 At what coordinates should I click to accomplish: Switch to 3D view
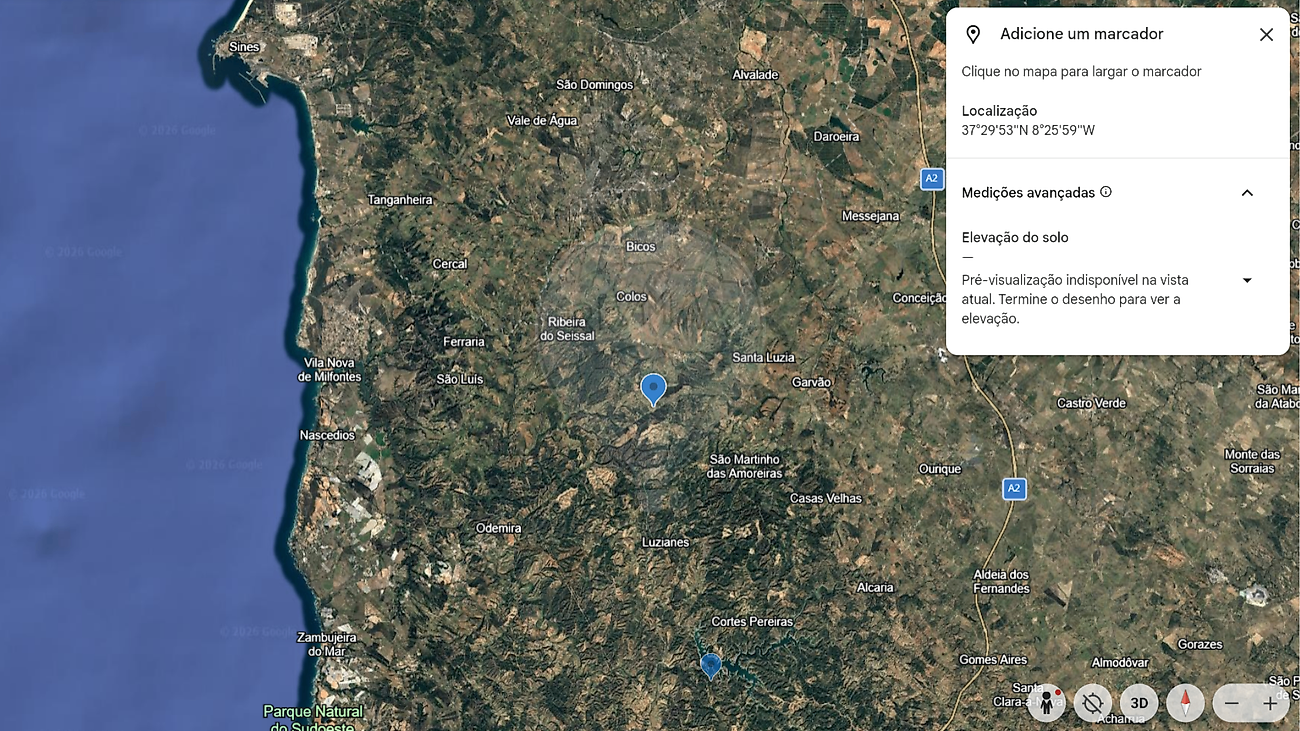click(x=1139, y=703)
